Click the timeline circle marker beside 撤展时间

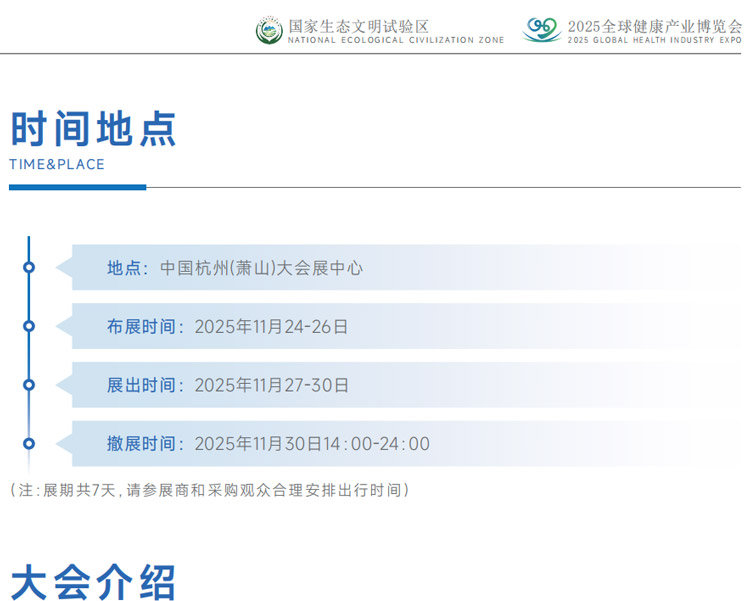pyautogui.click(x=29, y=444)
